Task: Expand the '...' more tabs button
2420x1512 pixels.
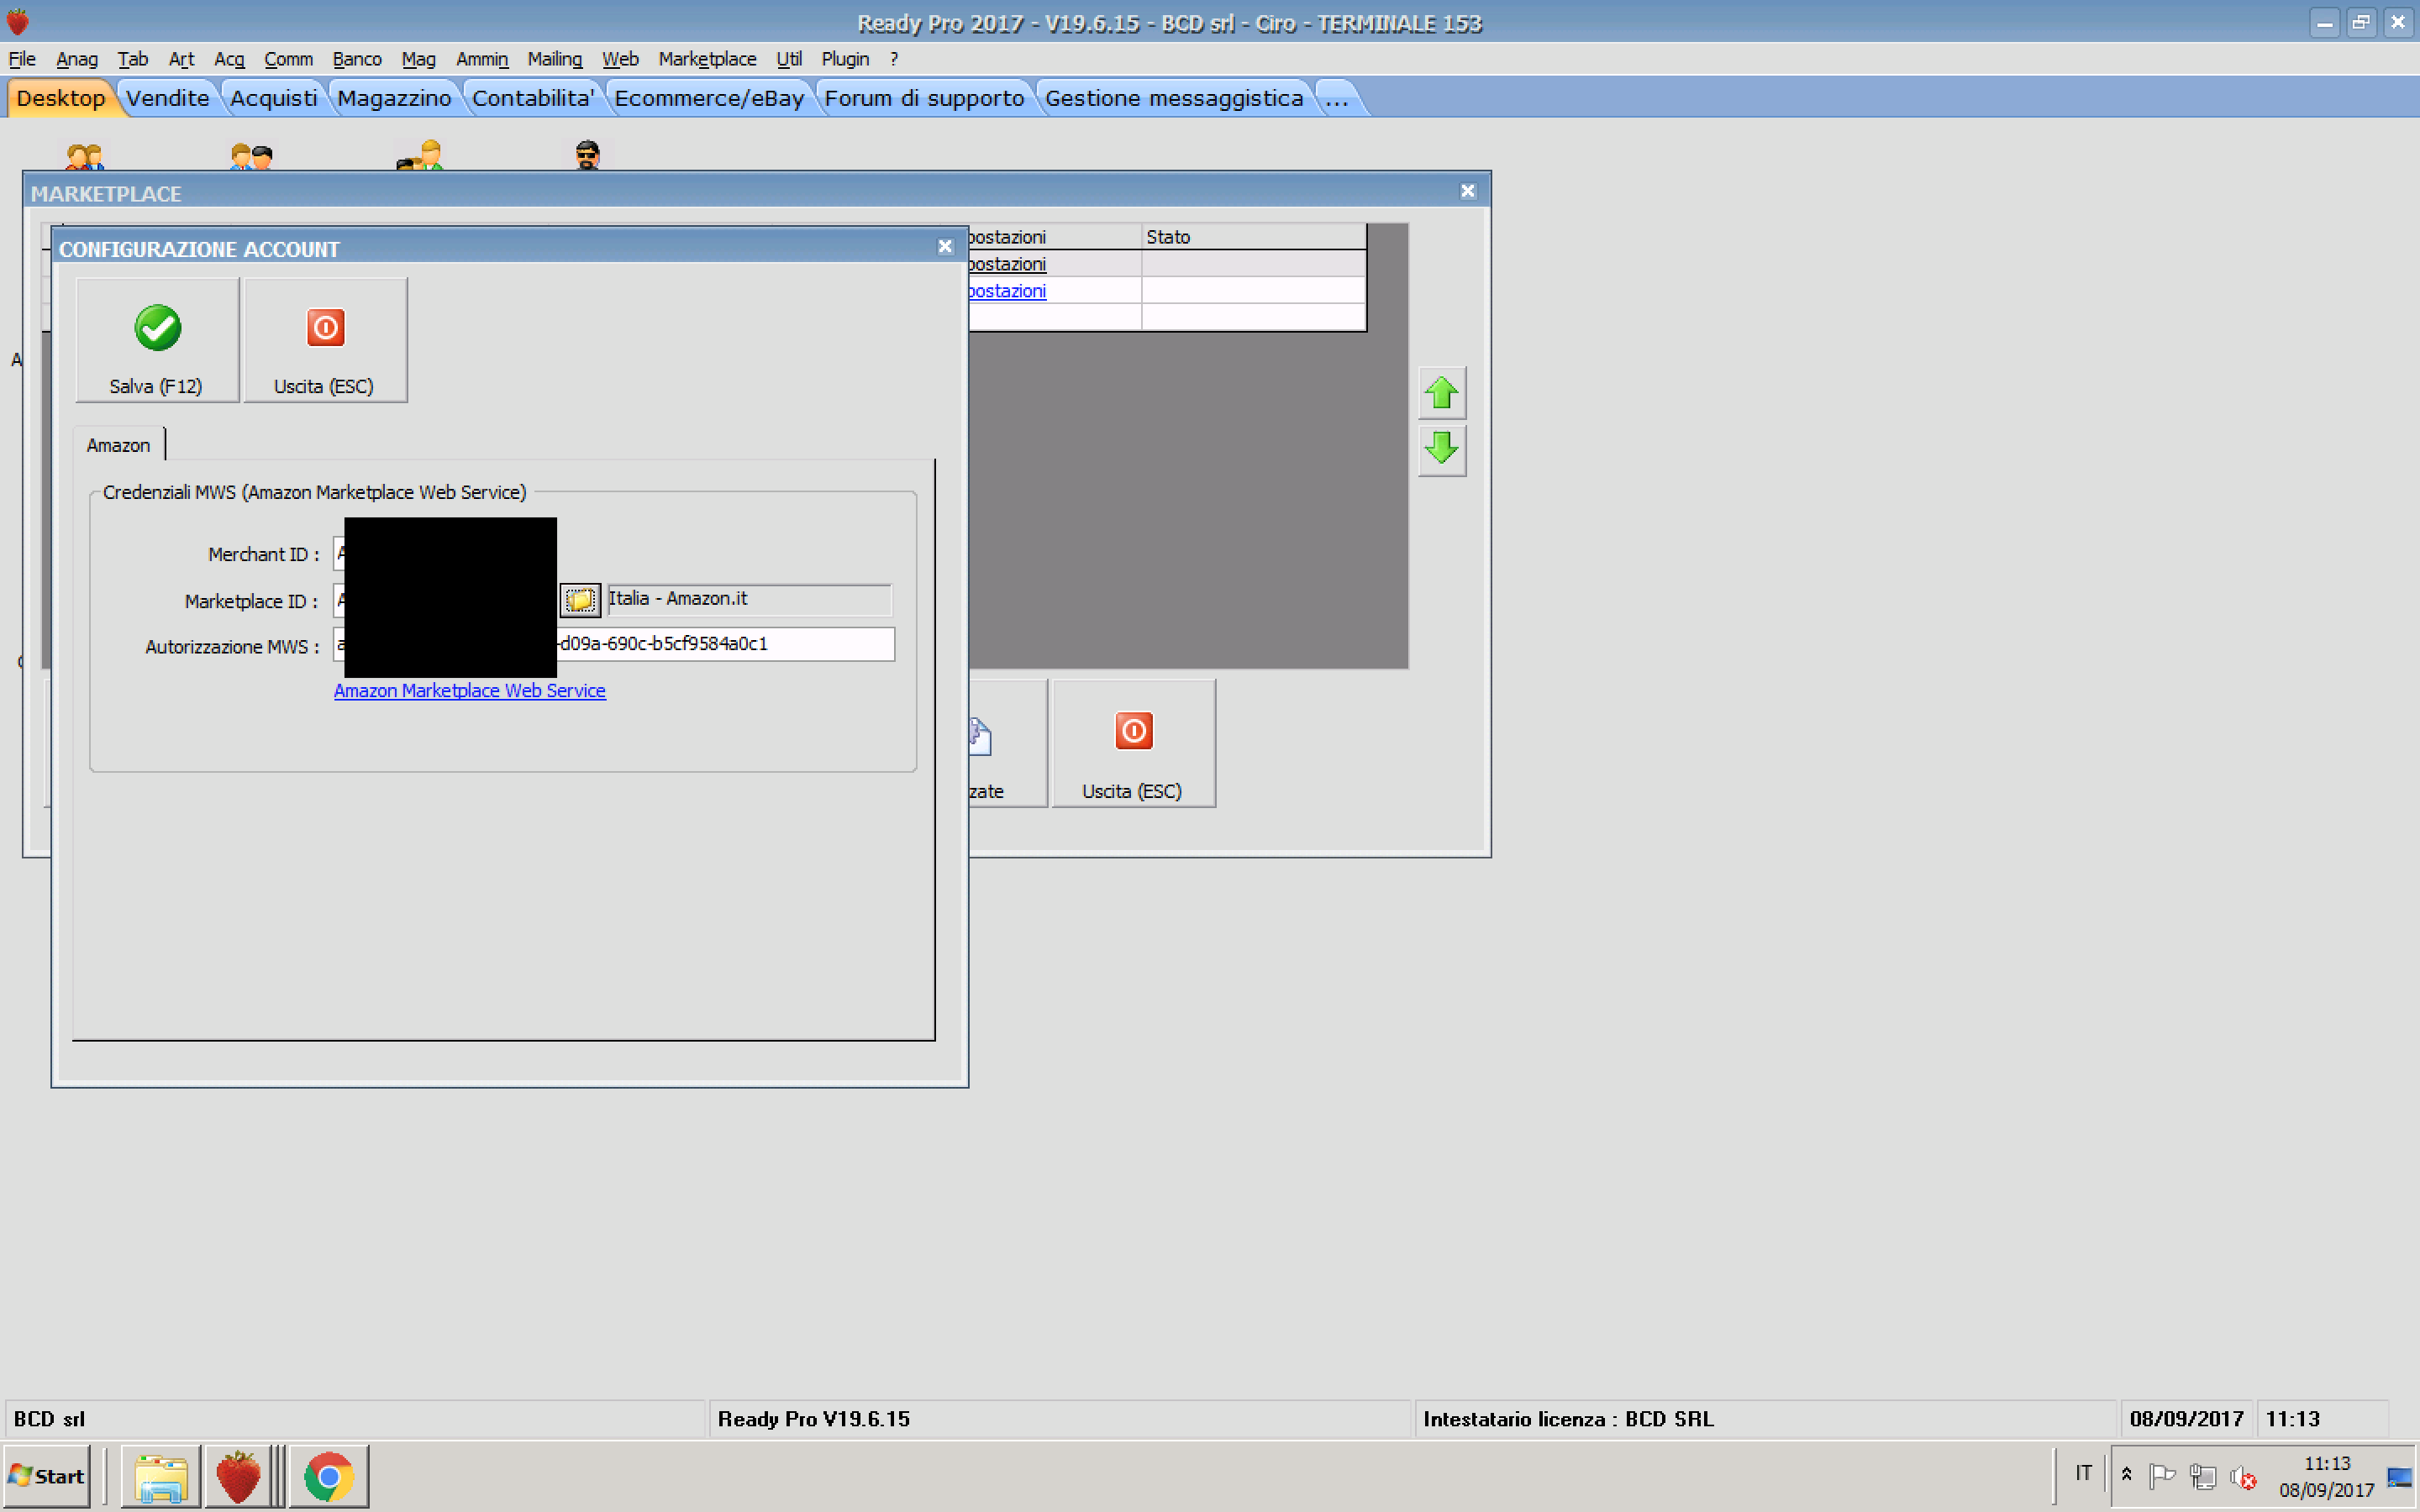Action: [x=1337, y=98]
